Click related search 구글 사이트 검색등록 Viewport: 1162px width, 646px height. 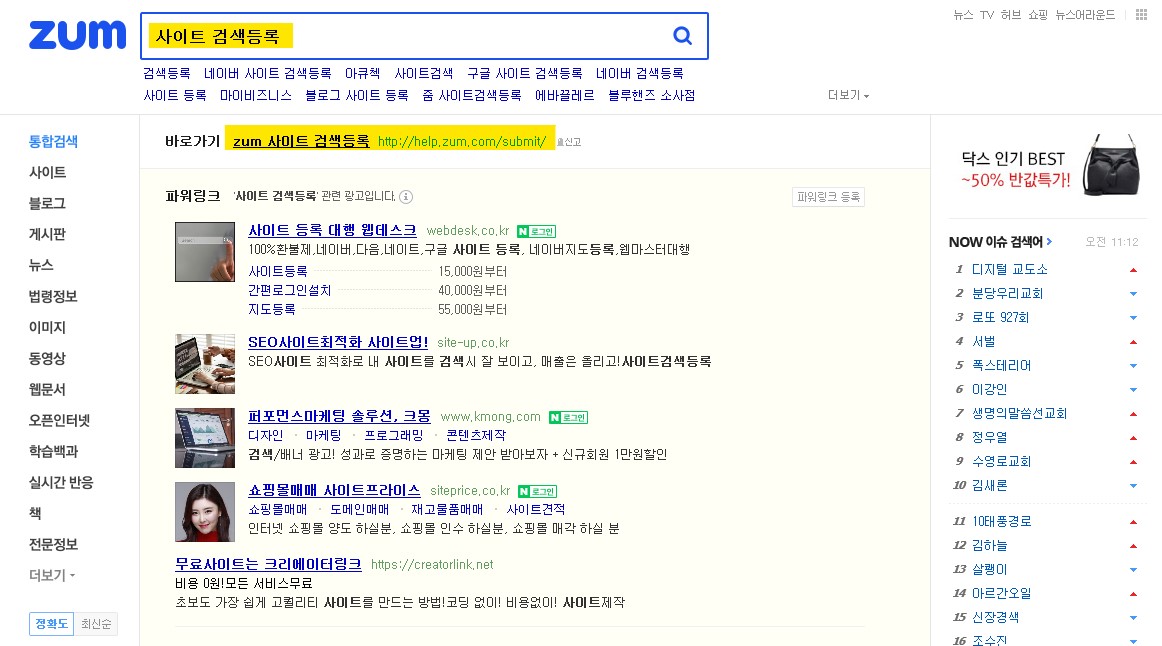pyautogui.click(x=525, y=73)
